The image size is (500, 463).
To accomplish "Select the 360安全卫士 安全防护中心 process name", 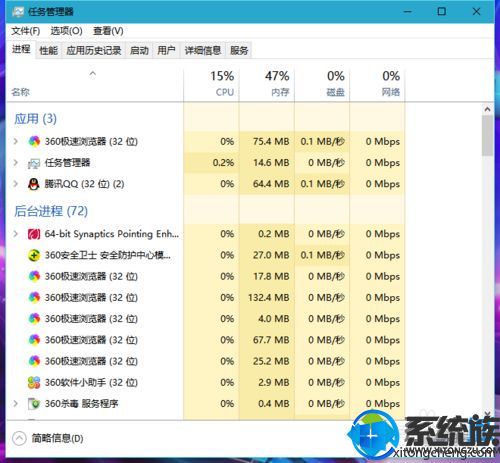I will [x=108, y=255].
